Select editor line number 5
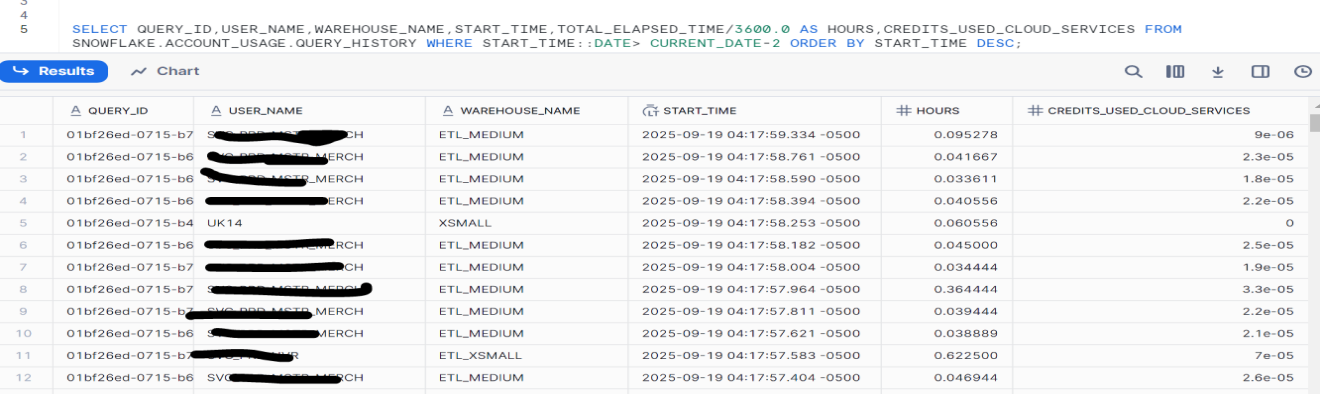The height and width of the screenshot is (394, 1320). tap(24, 29)
